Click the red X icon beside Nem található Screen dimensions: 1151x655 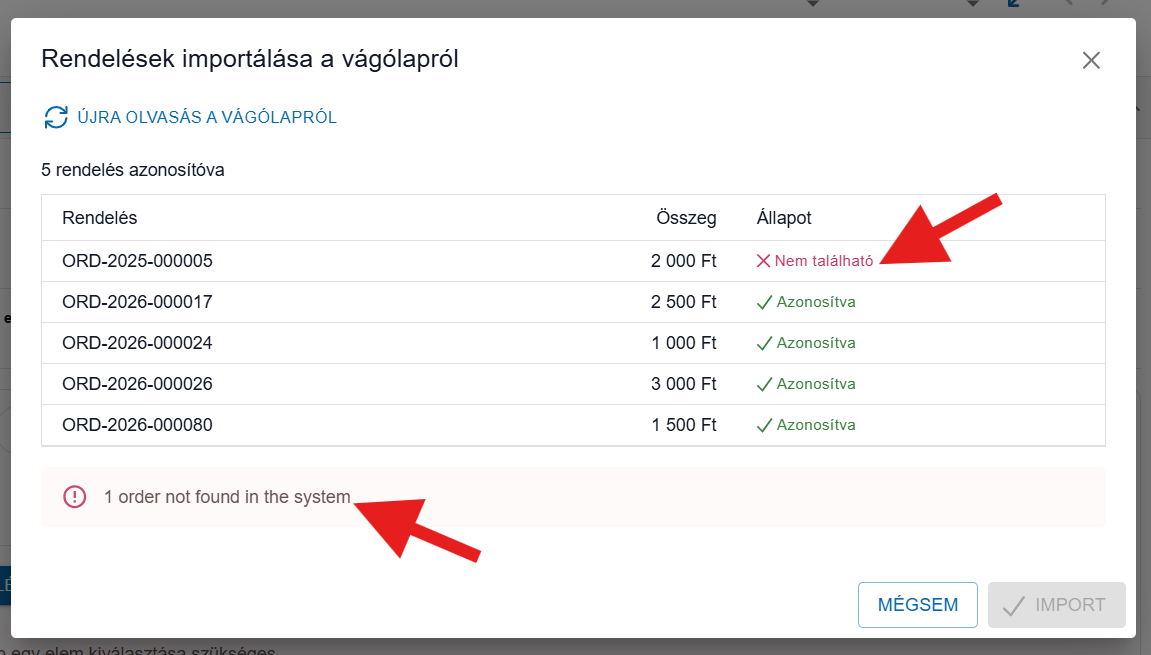click(x=763, y=261)
